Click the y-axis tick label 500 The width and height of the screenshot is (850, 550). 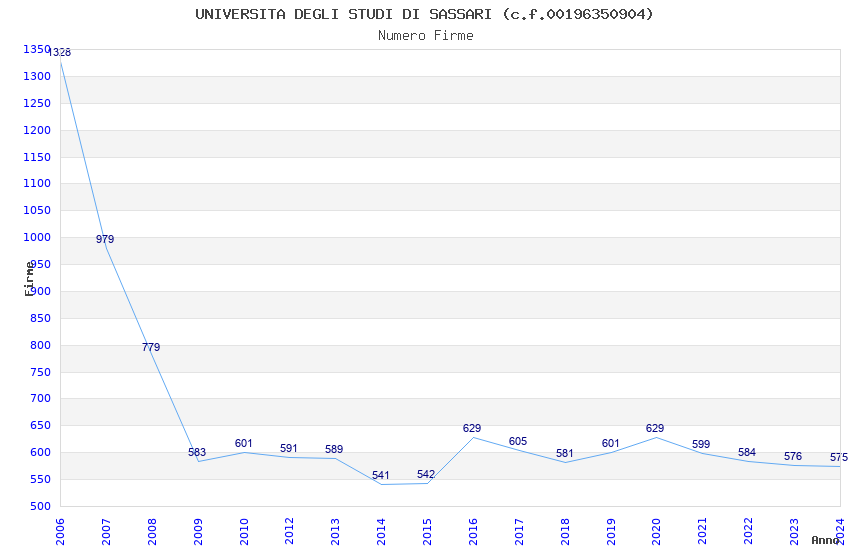(40, 507)
